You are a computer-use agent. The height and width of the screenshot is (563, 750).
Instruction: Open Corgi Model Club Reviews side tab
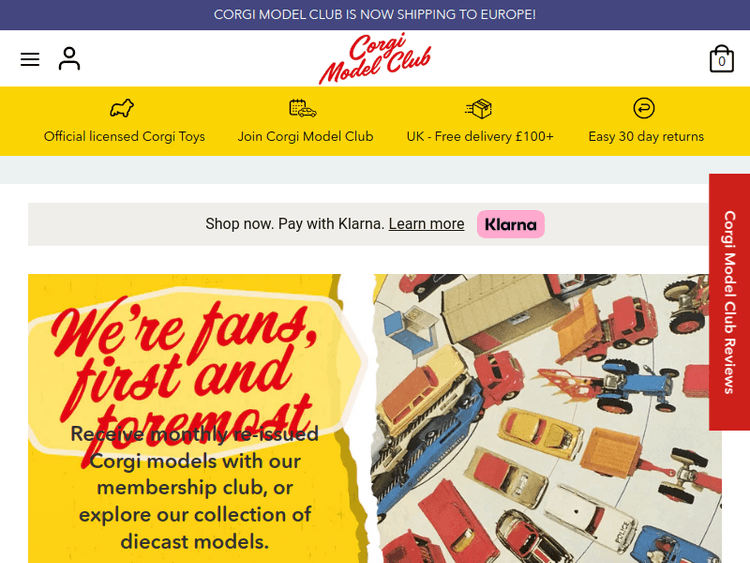coord(729,302)
